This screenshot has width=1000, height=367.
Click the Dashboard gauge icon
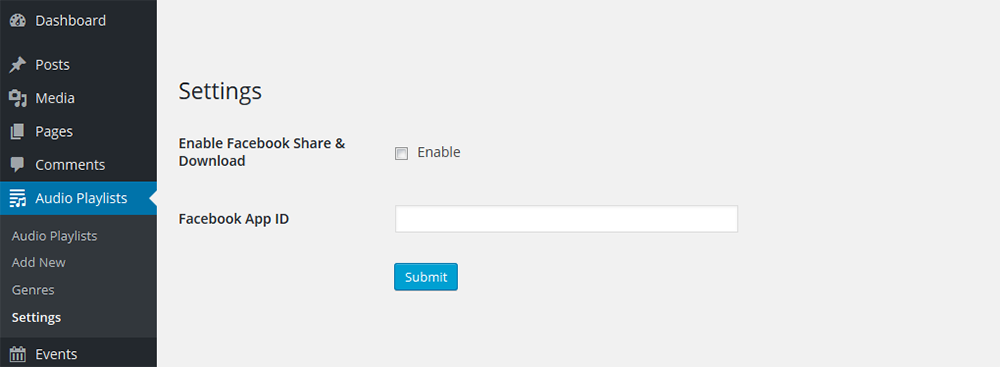coord(18,20)
